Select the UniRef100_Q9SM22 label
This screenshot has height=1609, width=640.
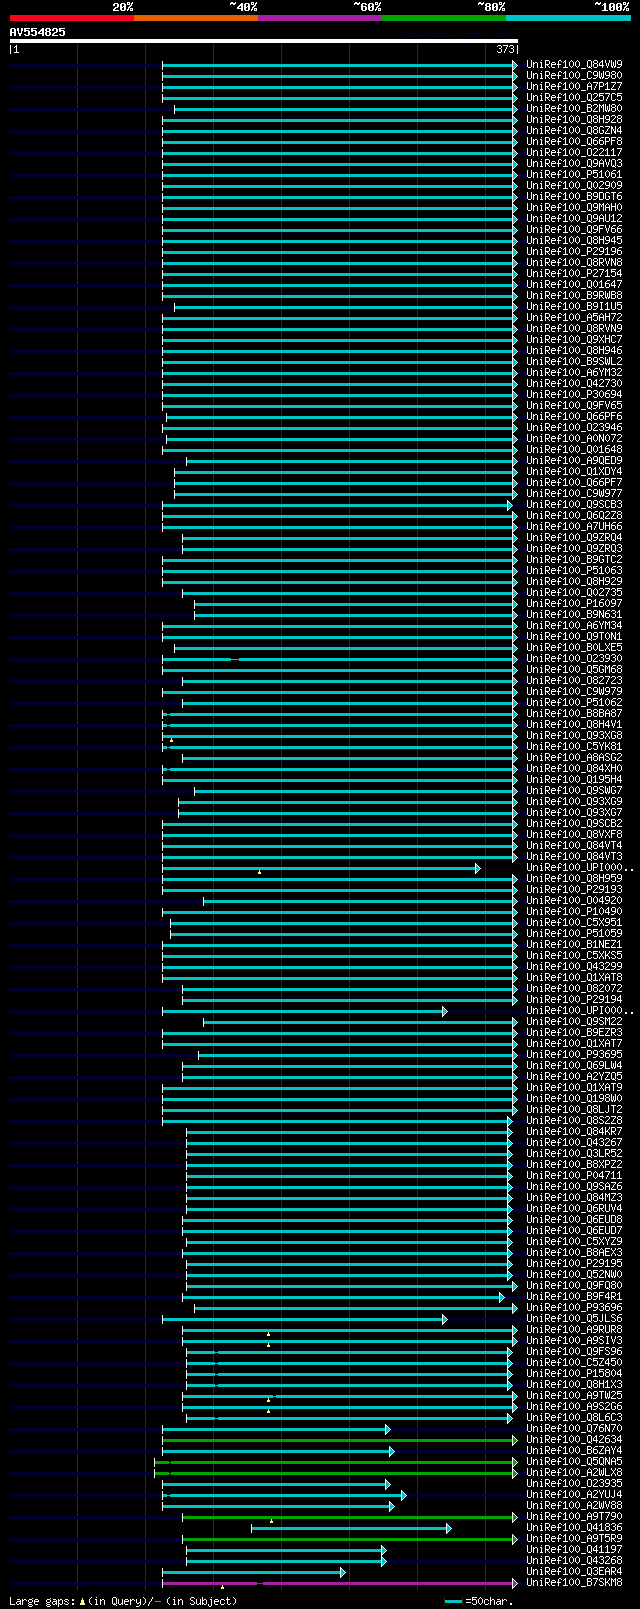click(x=574, y=1022)
